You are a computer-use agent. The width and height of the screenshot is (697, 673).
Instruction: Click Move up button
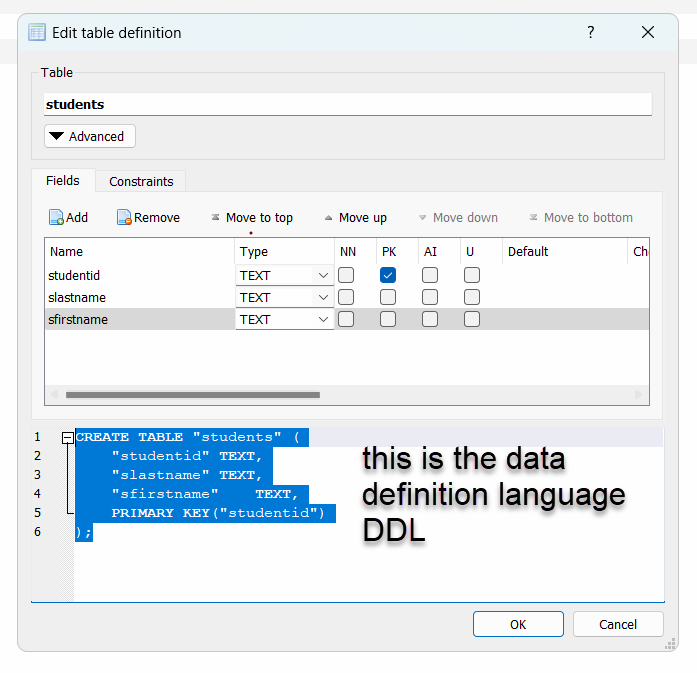click(x=356, y=217)
